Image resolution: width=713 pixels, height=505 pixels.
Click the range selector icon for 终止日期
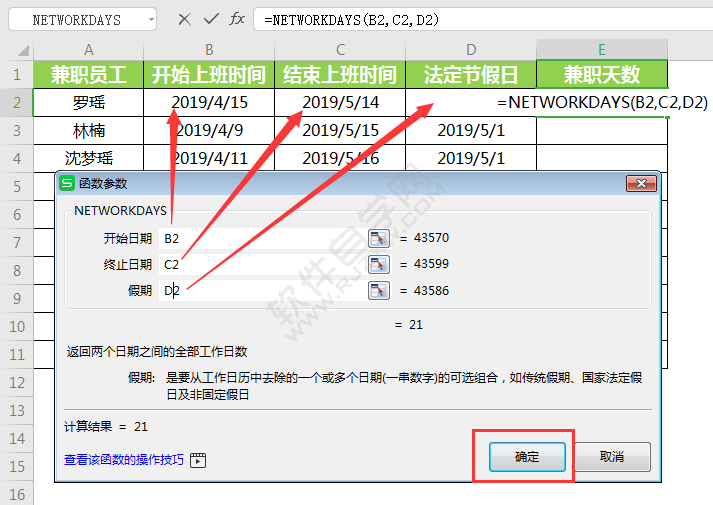click(379, 265)
